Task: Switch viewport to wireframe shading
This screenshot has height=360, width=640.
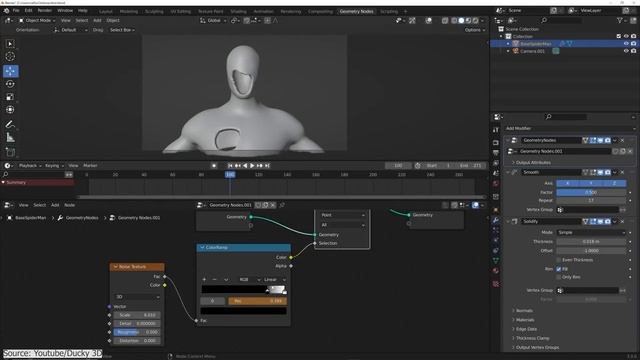Action: 454,20
